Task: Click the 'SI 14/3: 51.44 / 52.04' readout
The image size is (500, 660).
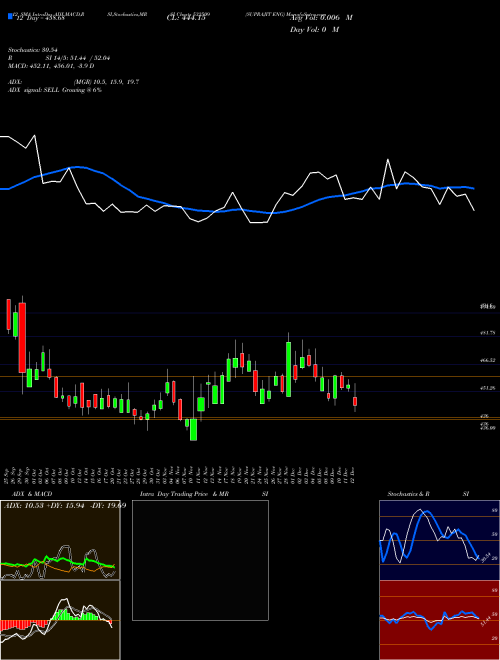Action: (x=78, y=58)
